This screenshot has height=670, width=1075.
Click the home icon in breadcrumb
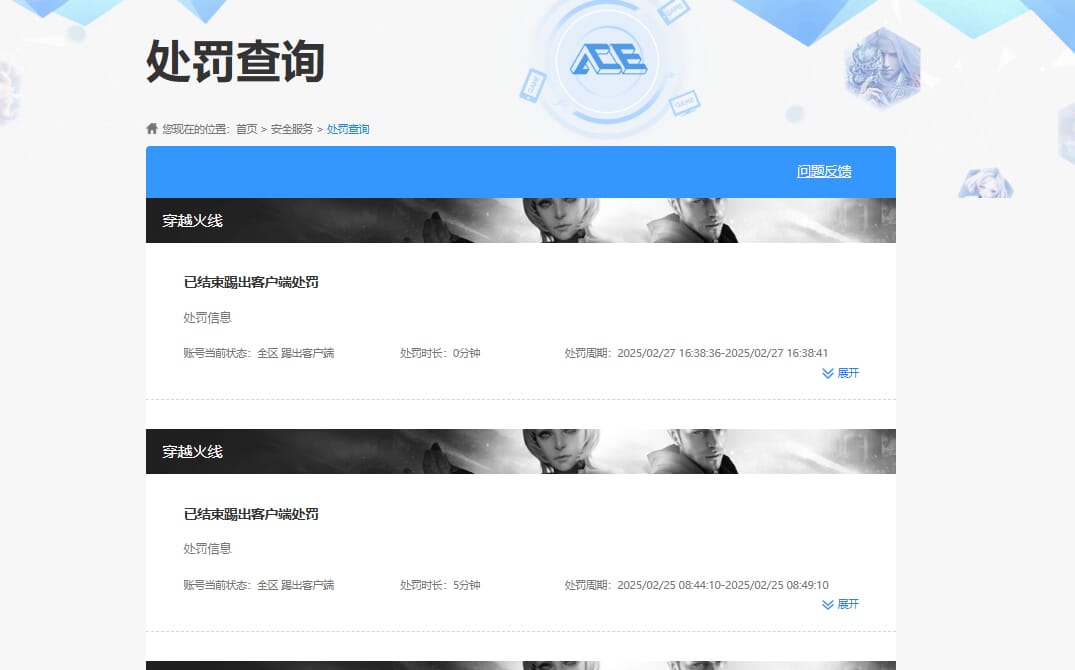(152, 128)
